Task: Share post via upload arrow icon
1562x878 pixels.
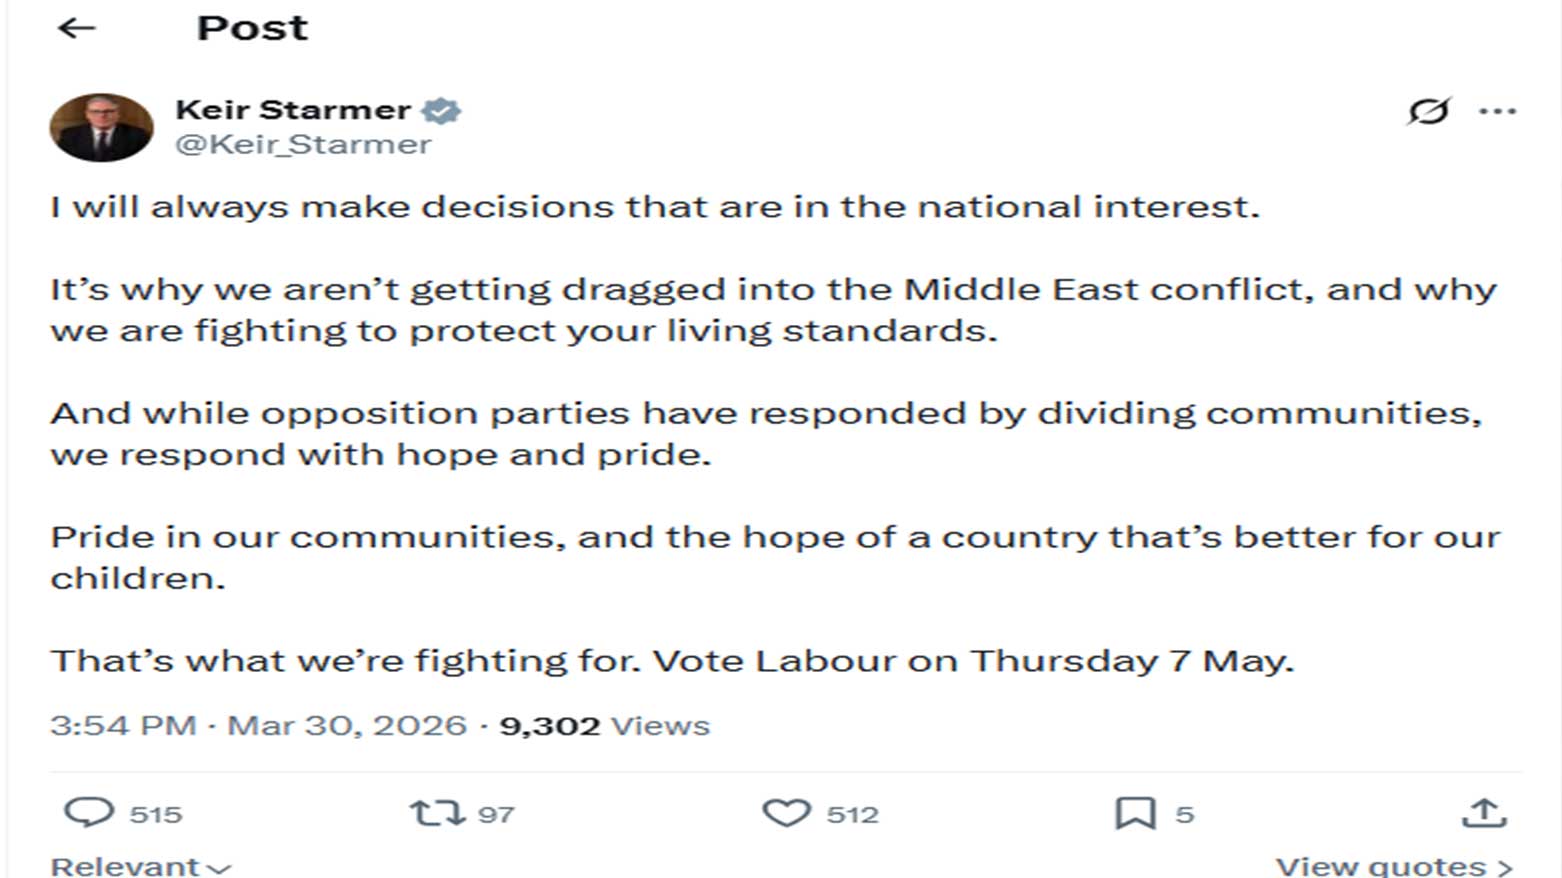Action: click(x=1484, y=813)
